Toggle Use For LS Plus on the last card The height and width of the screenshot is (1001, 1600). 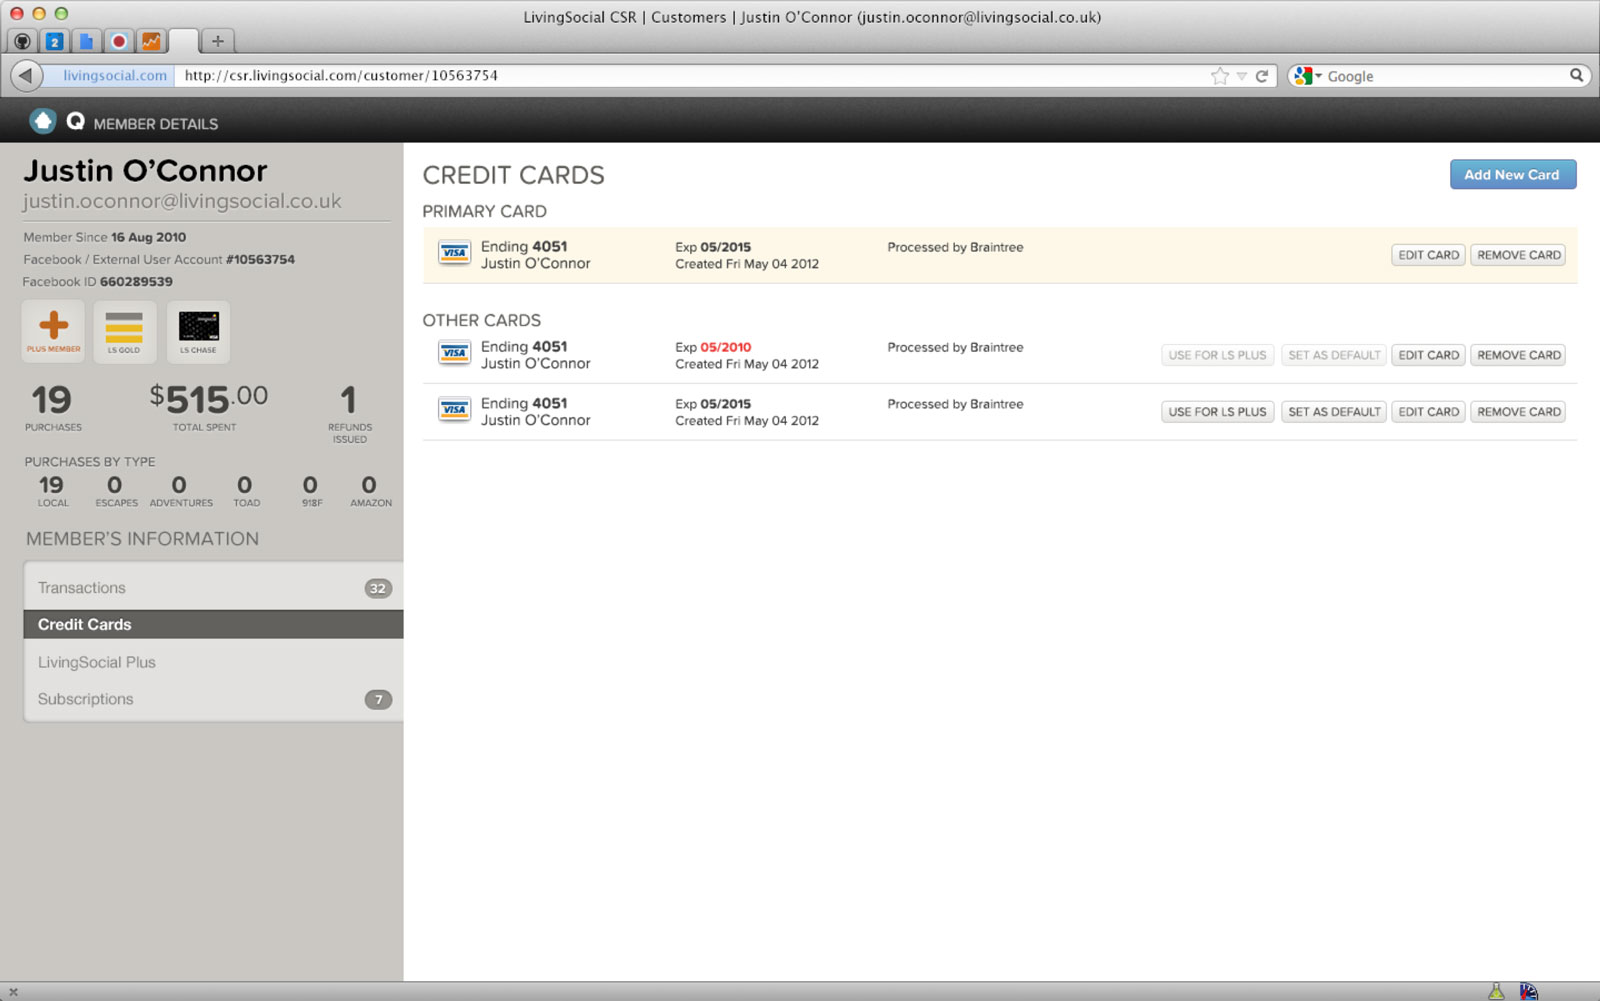[x=1216, y=411]
